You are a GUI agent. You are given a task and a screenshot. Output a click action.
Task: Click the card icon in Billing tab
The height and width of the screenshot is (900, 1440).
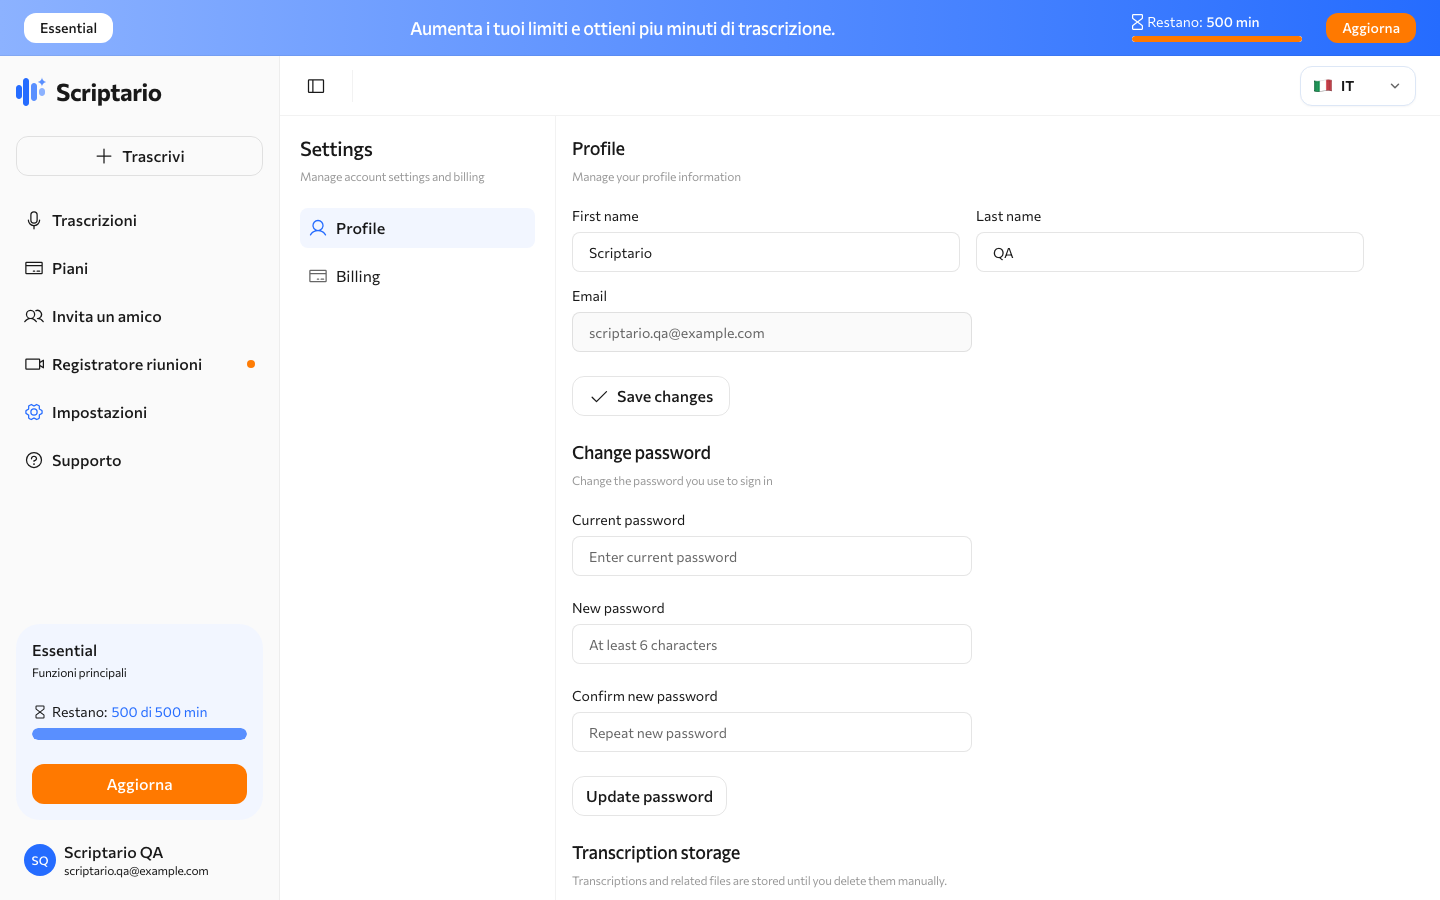[318, 276]
